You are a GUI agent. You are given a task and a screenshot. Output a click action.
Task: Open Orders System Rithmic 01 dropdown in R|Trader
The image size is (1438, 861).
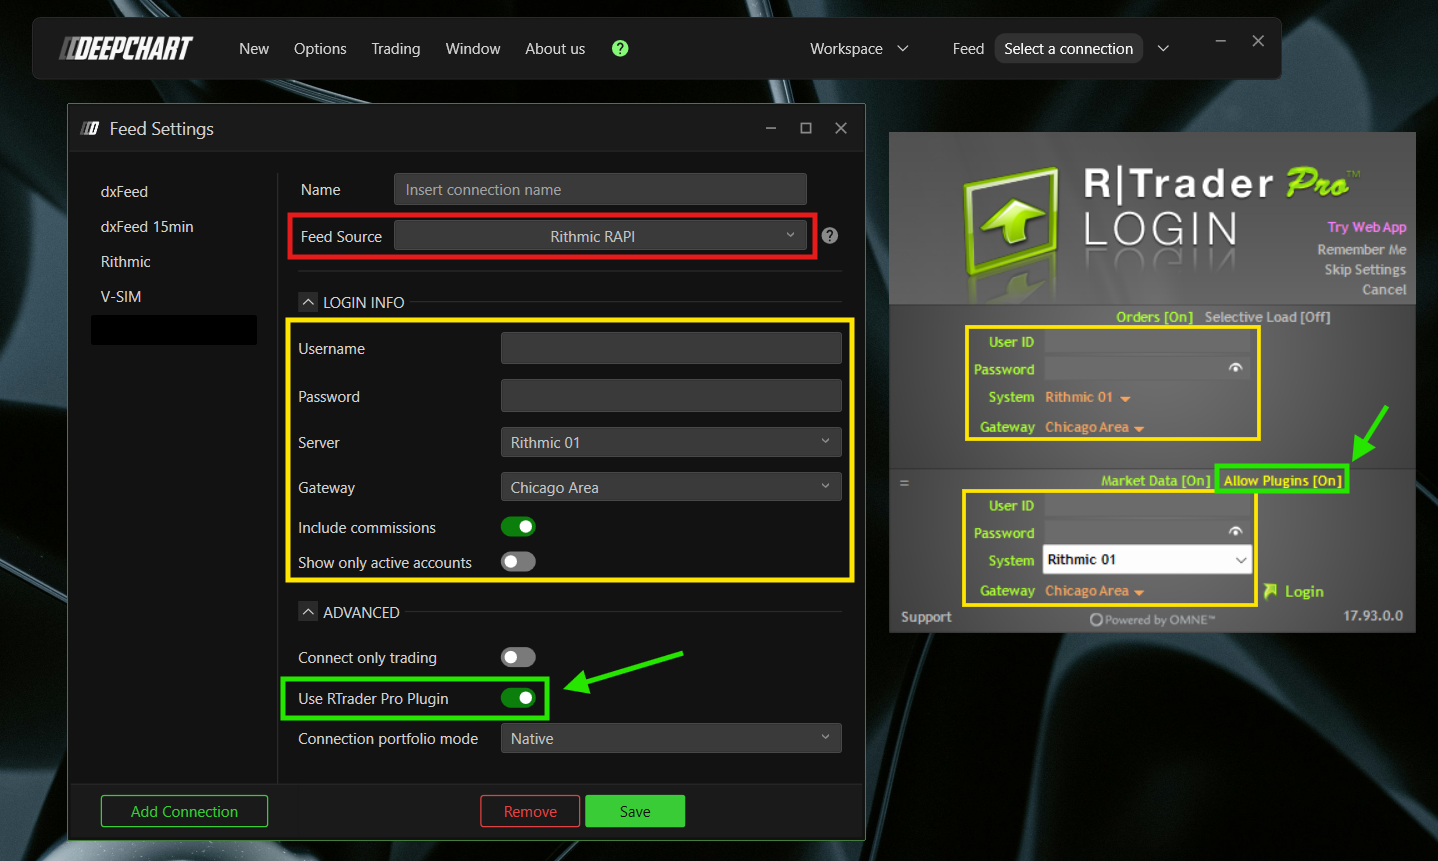1088,397
